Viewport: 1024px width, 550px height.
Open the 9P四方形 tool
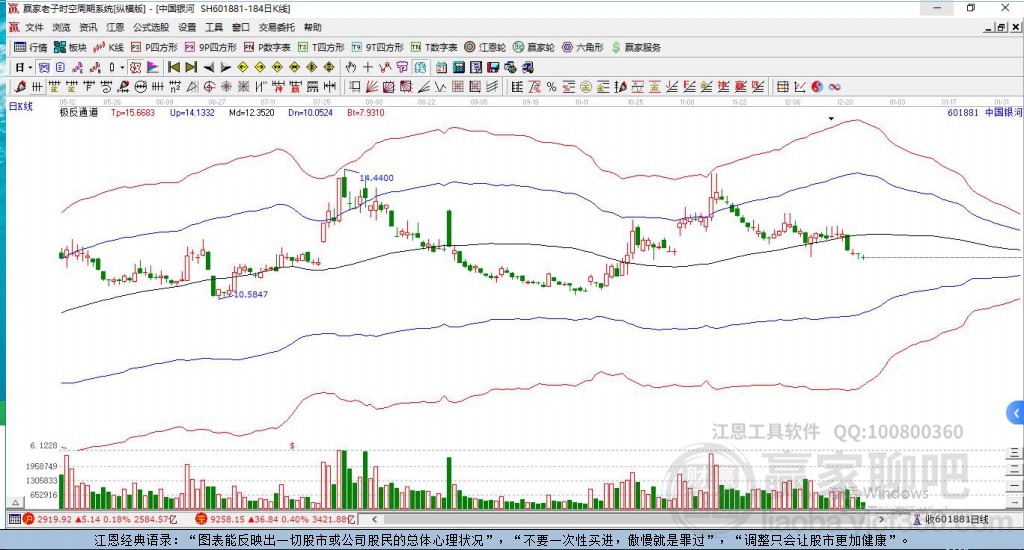pyautogui.click(x=210, y=47)
